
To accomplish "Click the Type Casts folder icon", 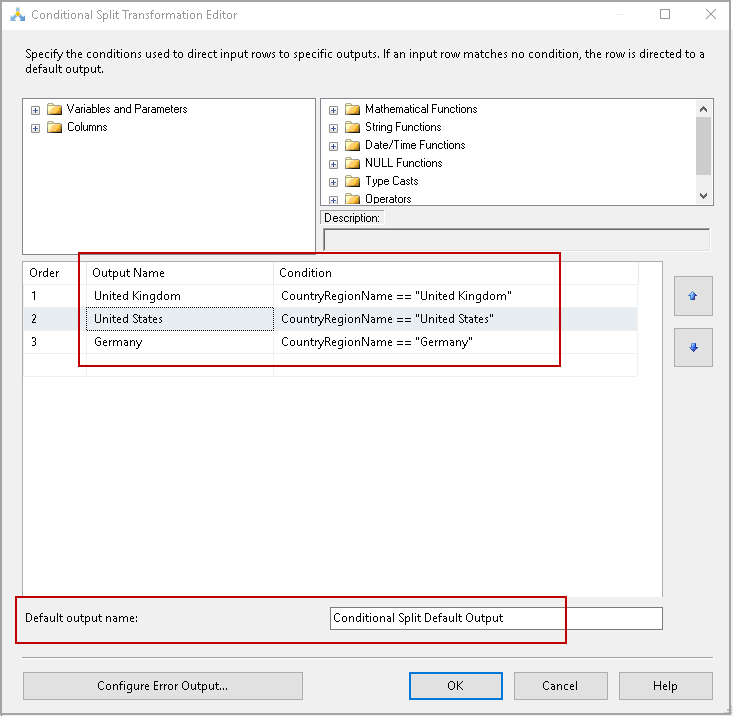I will (x=352, y=181).
